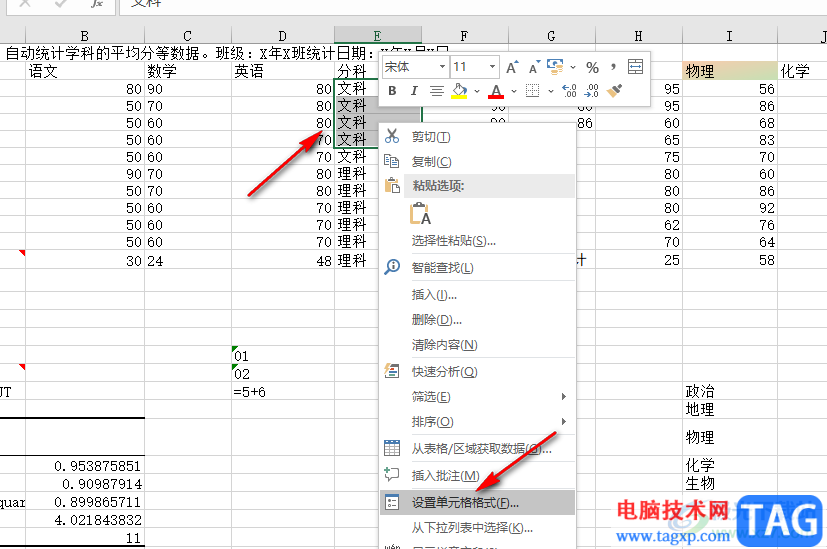827x549 pixels.
Task: Click the insert comment icon
Action: 392,474
